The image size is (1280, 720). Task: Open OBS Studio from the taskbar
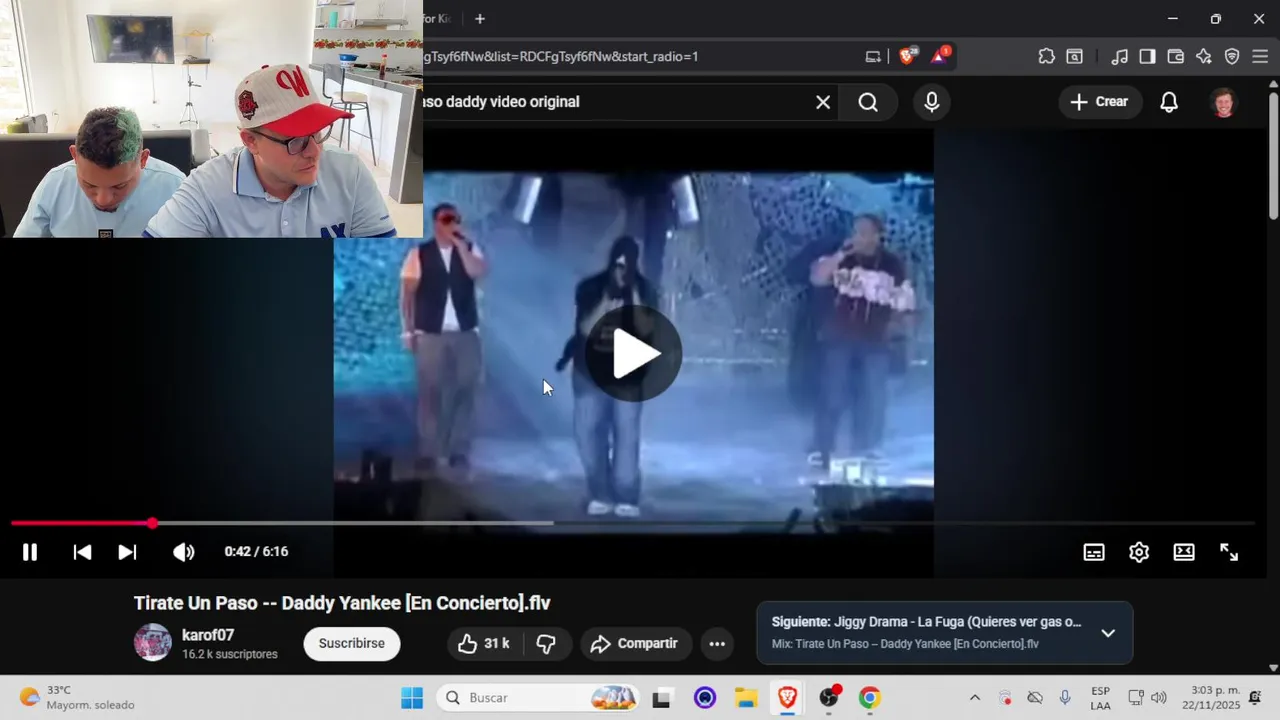point(829,698)
